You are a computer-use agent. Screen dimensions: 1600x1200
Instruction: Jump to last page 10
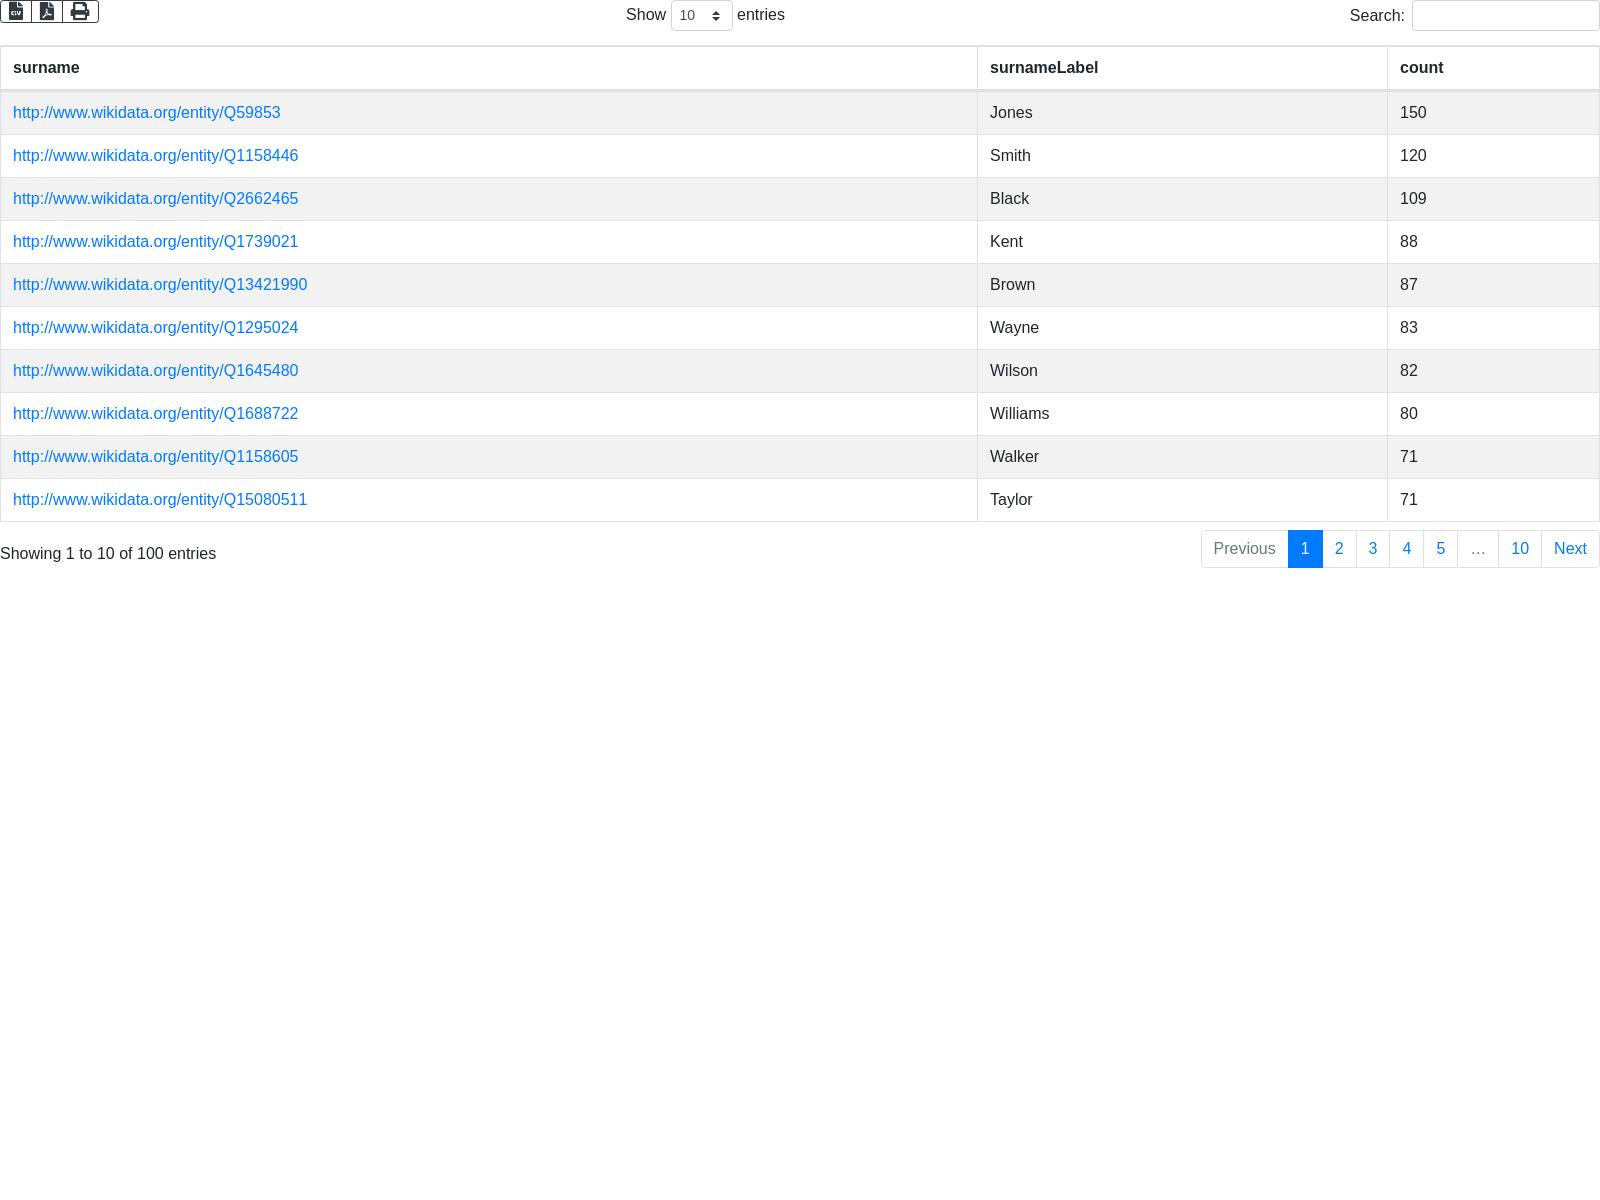point(1519,549)
